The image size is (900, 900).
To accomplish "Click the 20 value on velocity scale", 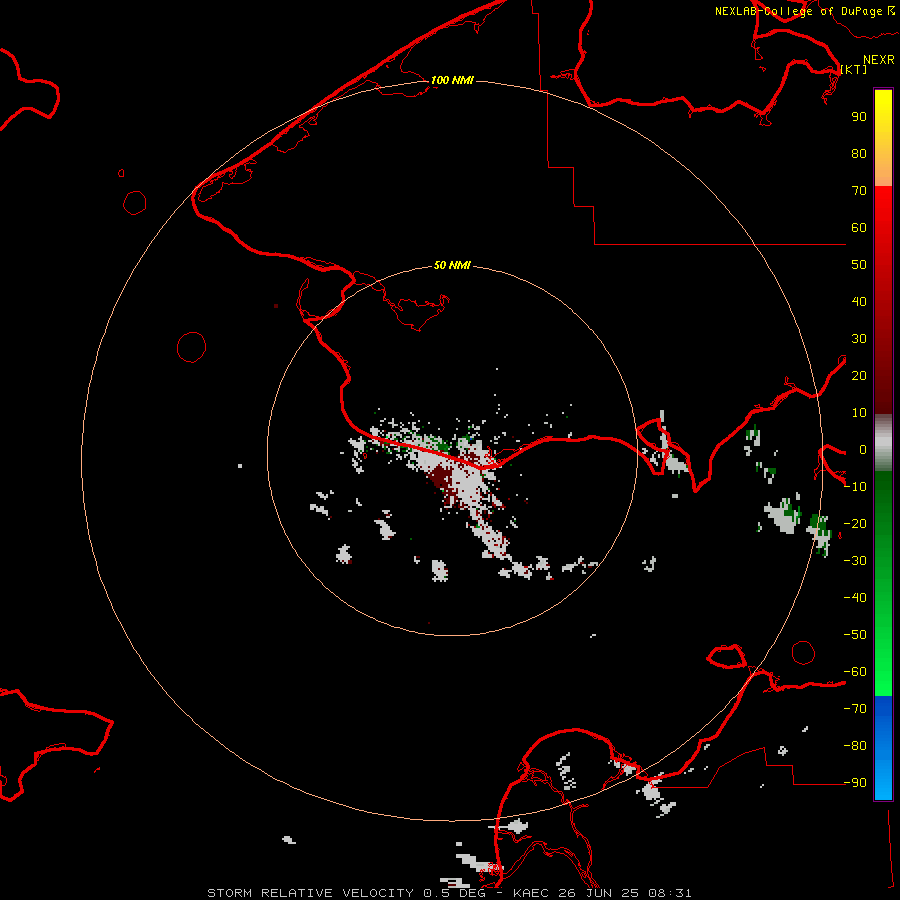I will 859,375.
